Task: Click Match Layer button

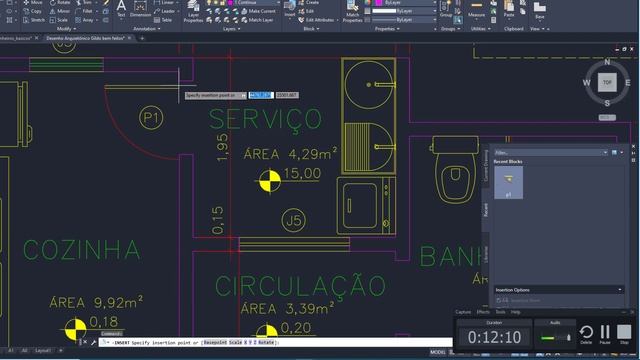Action: (x=257, y=20)
